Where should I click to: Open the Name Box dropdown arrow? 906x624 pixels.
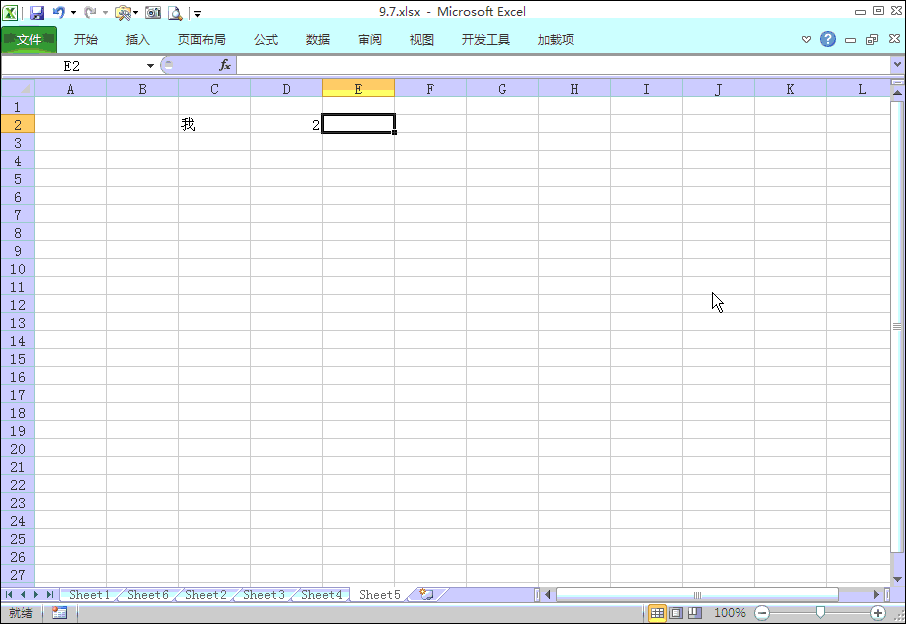(x=150, y=66)
